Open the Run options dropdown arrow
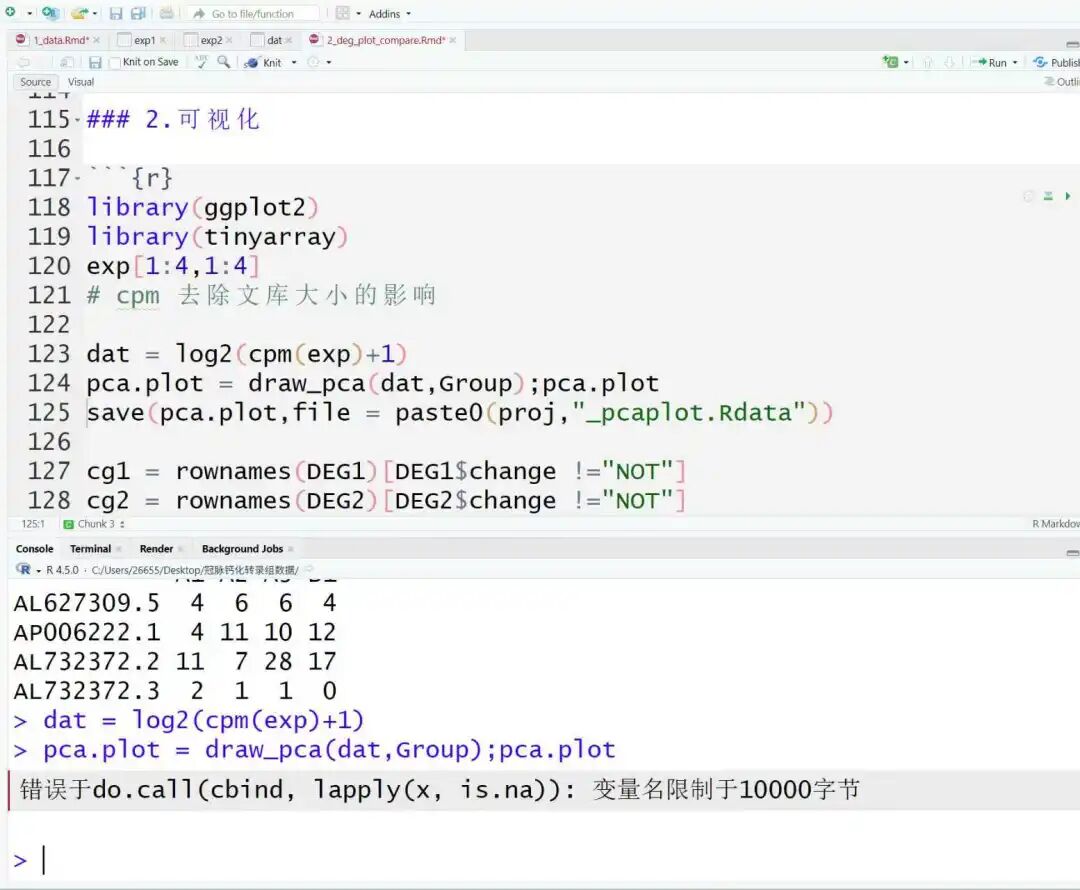The image size is (1080, 890). click(x=1015, y=63)
